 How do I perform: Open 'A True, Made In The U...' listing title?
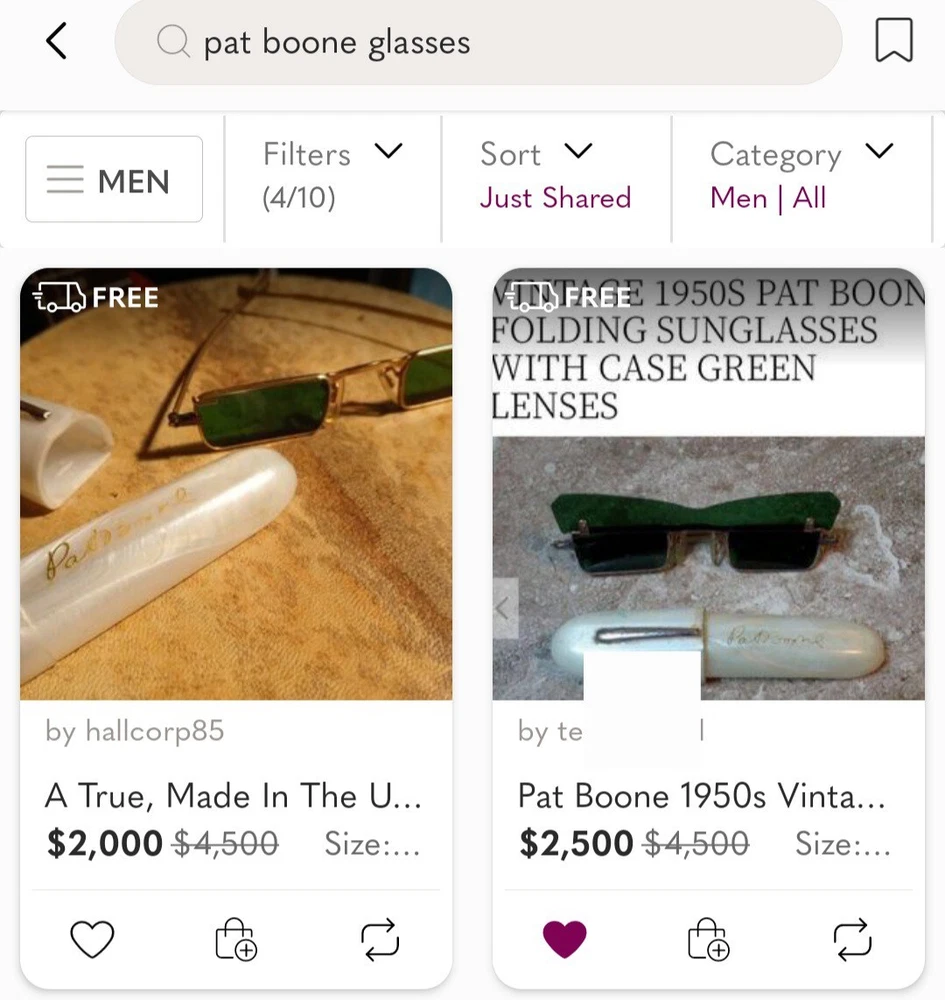point(233,796)
